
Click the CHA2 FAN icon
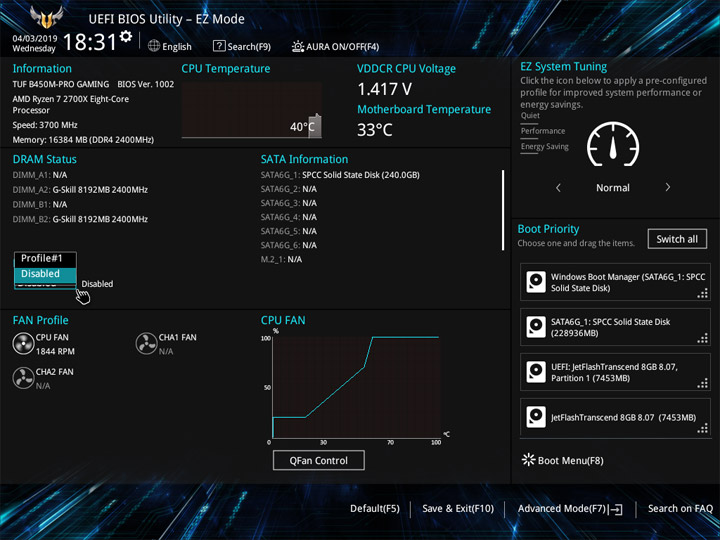tap(23, 378)
